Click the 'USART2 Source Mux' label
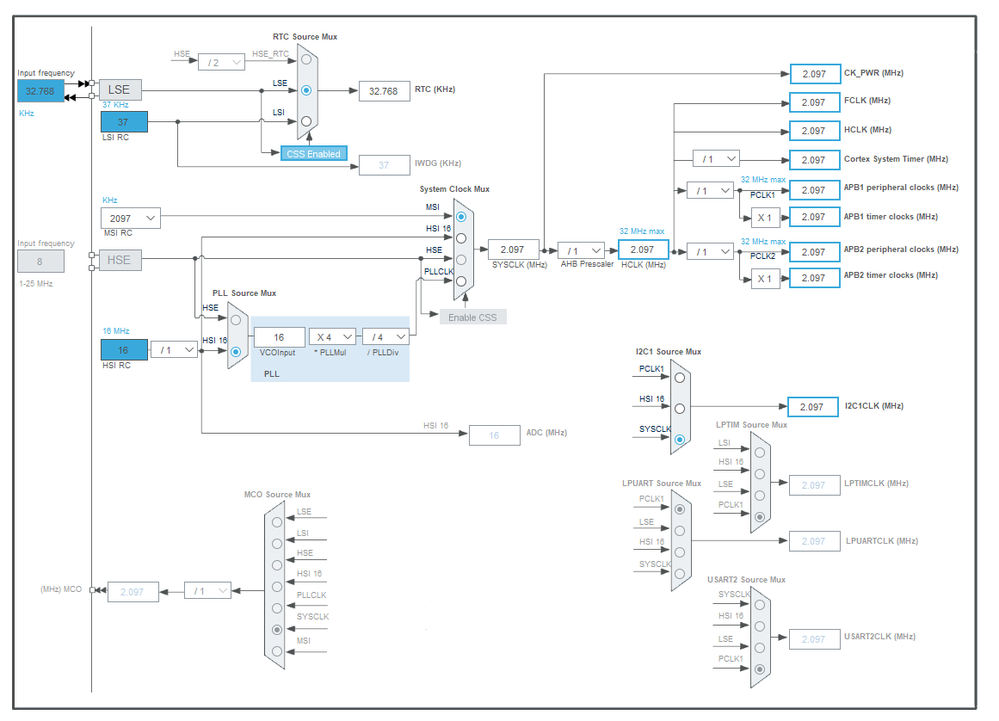The height and width of the screenshot is (721, 999). coord(746,580)
